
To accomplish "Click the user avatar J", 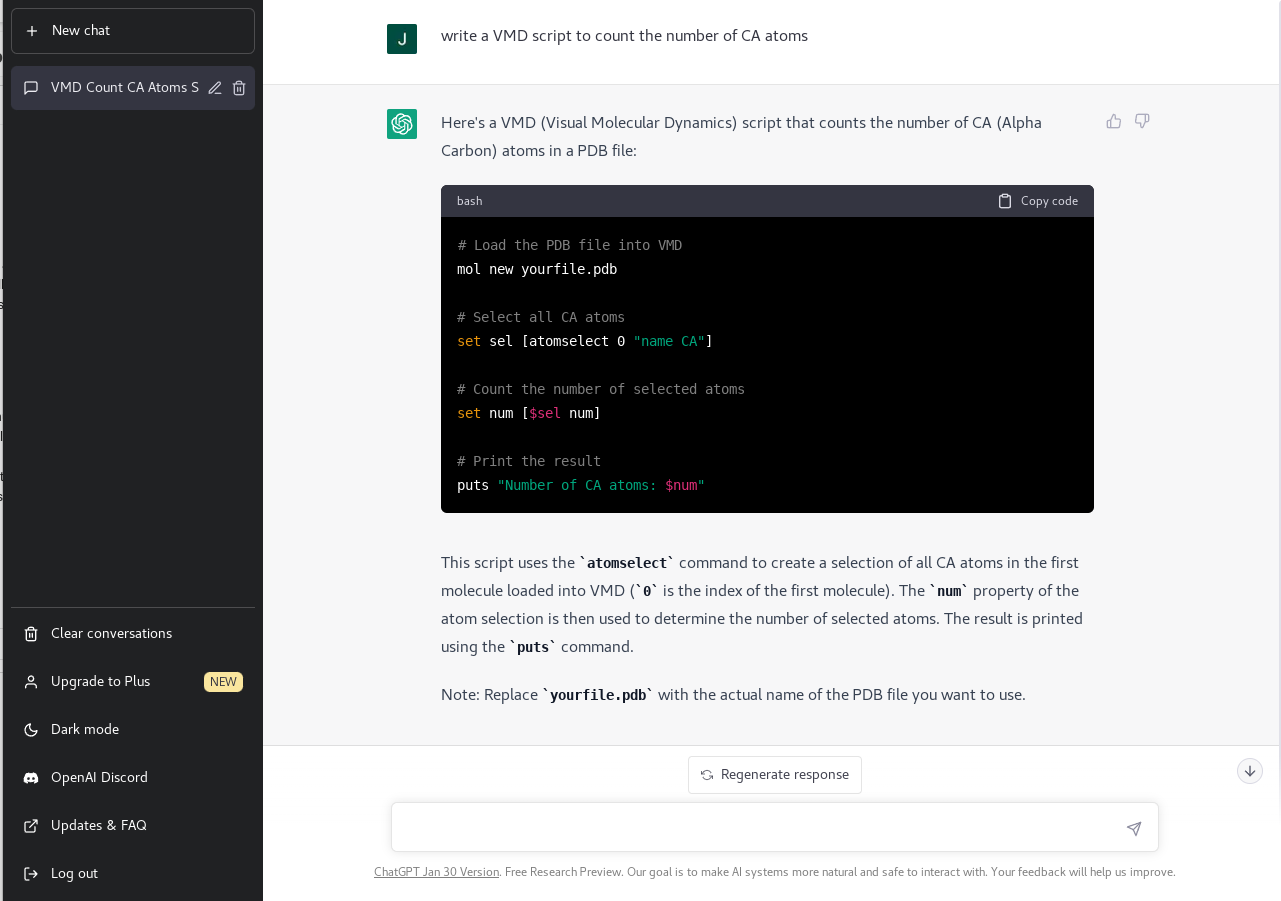I will 402,39.
